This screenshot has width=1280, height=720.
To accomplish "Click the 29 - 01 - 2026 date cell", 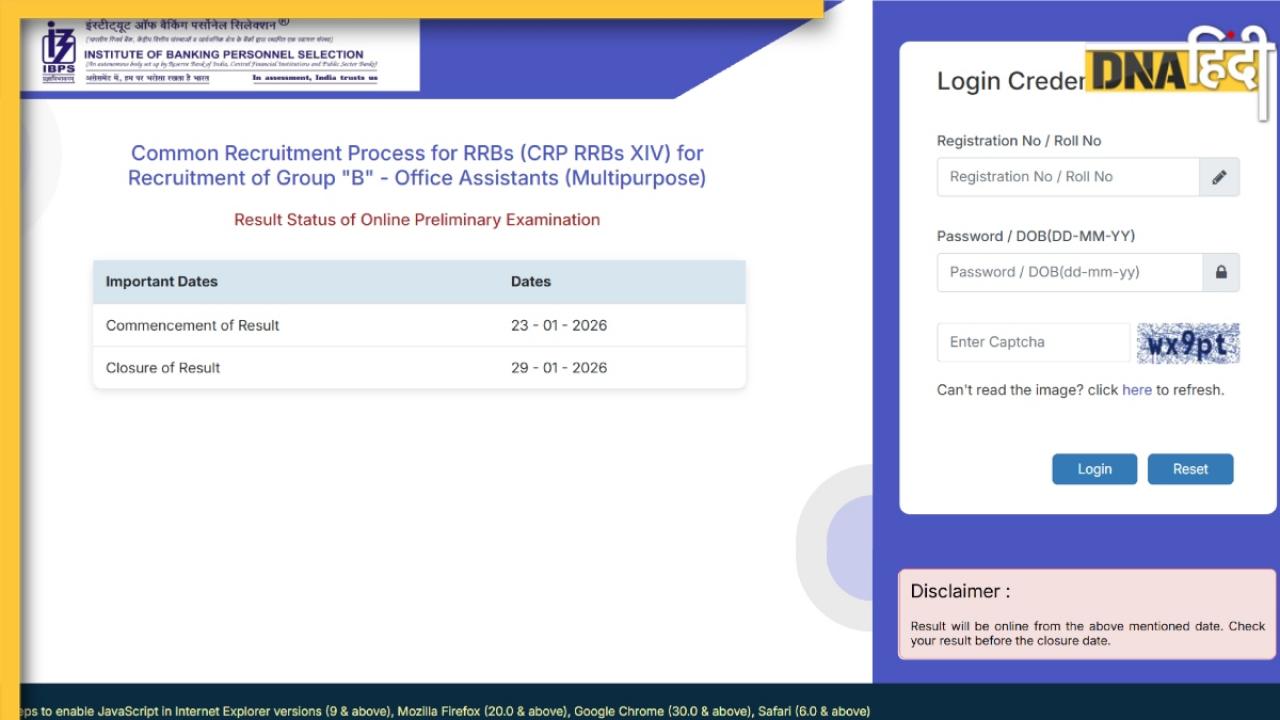I will click(559, 368).
